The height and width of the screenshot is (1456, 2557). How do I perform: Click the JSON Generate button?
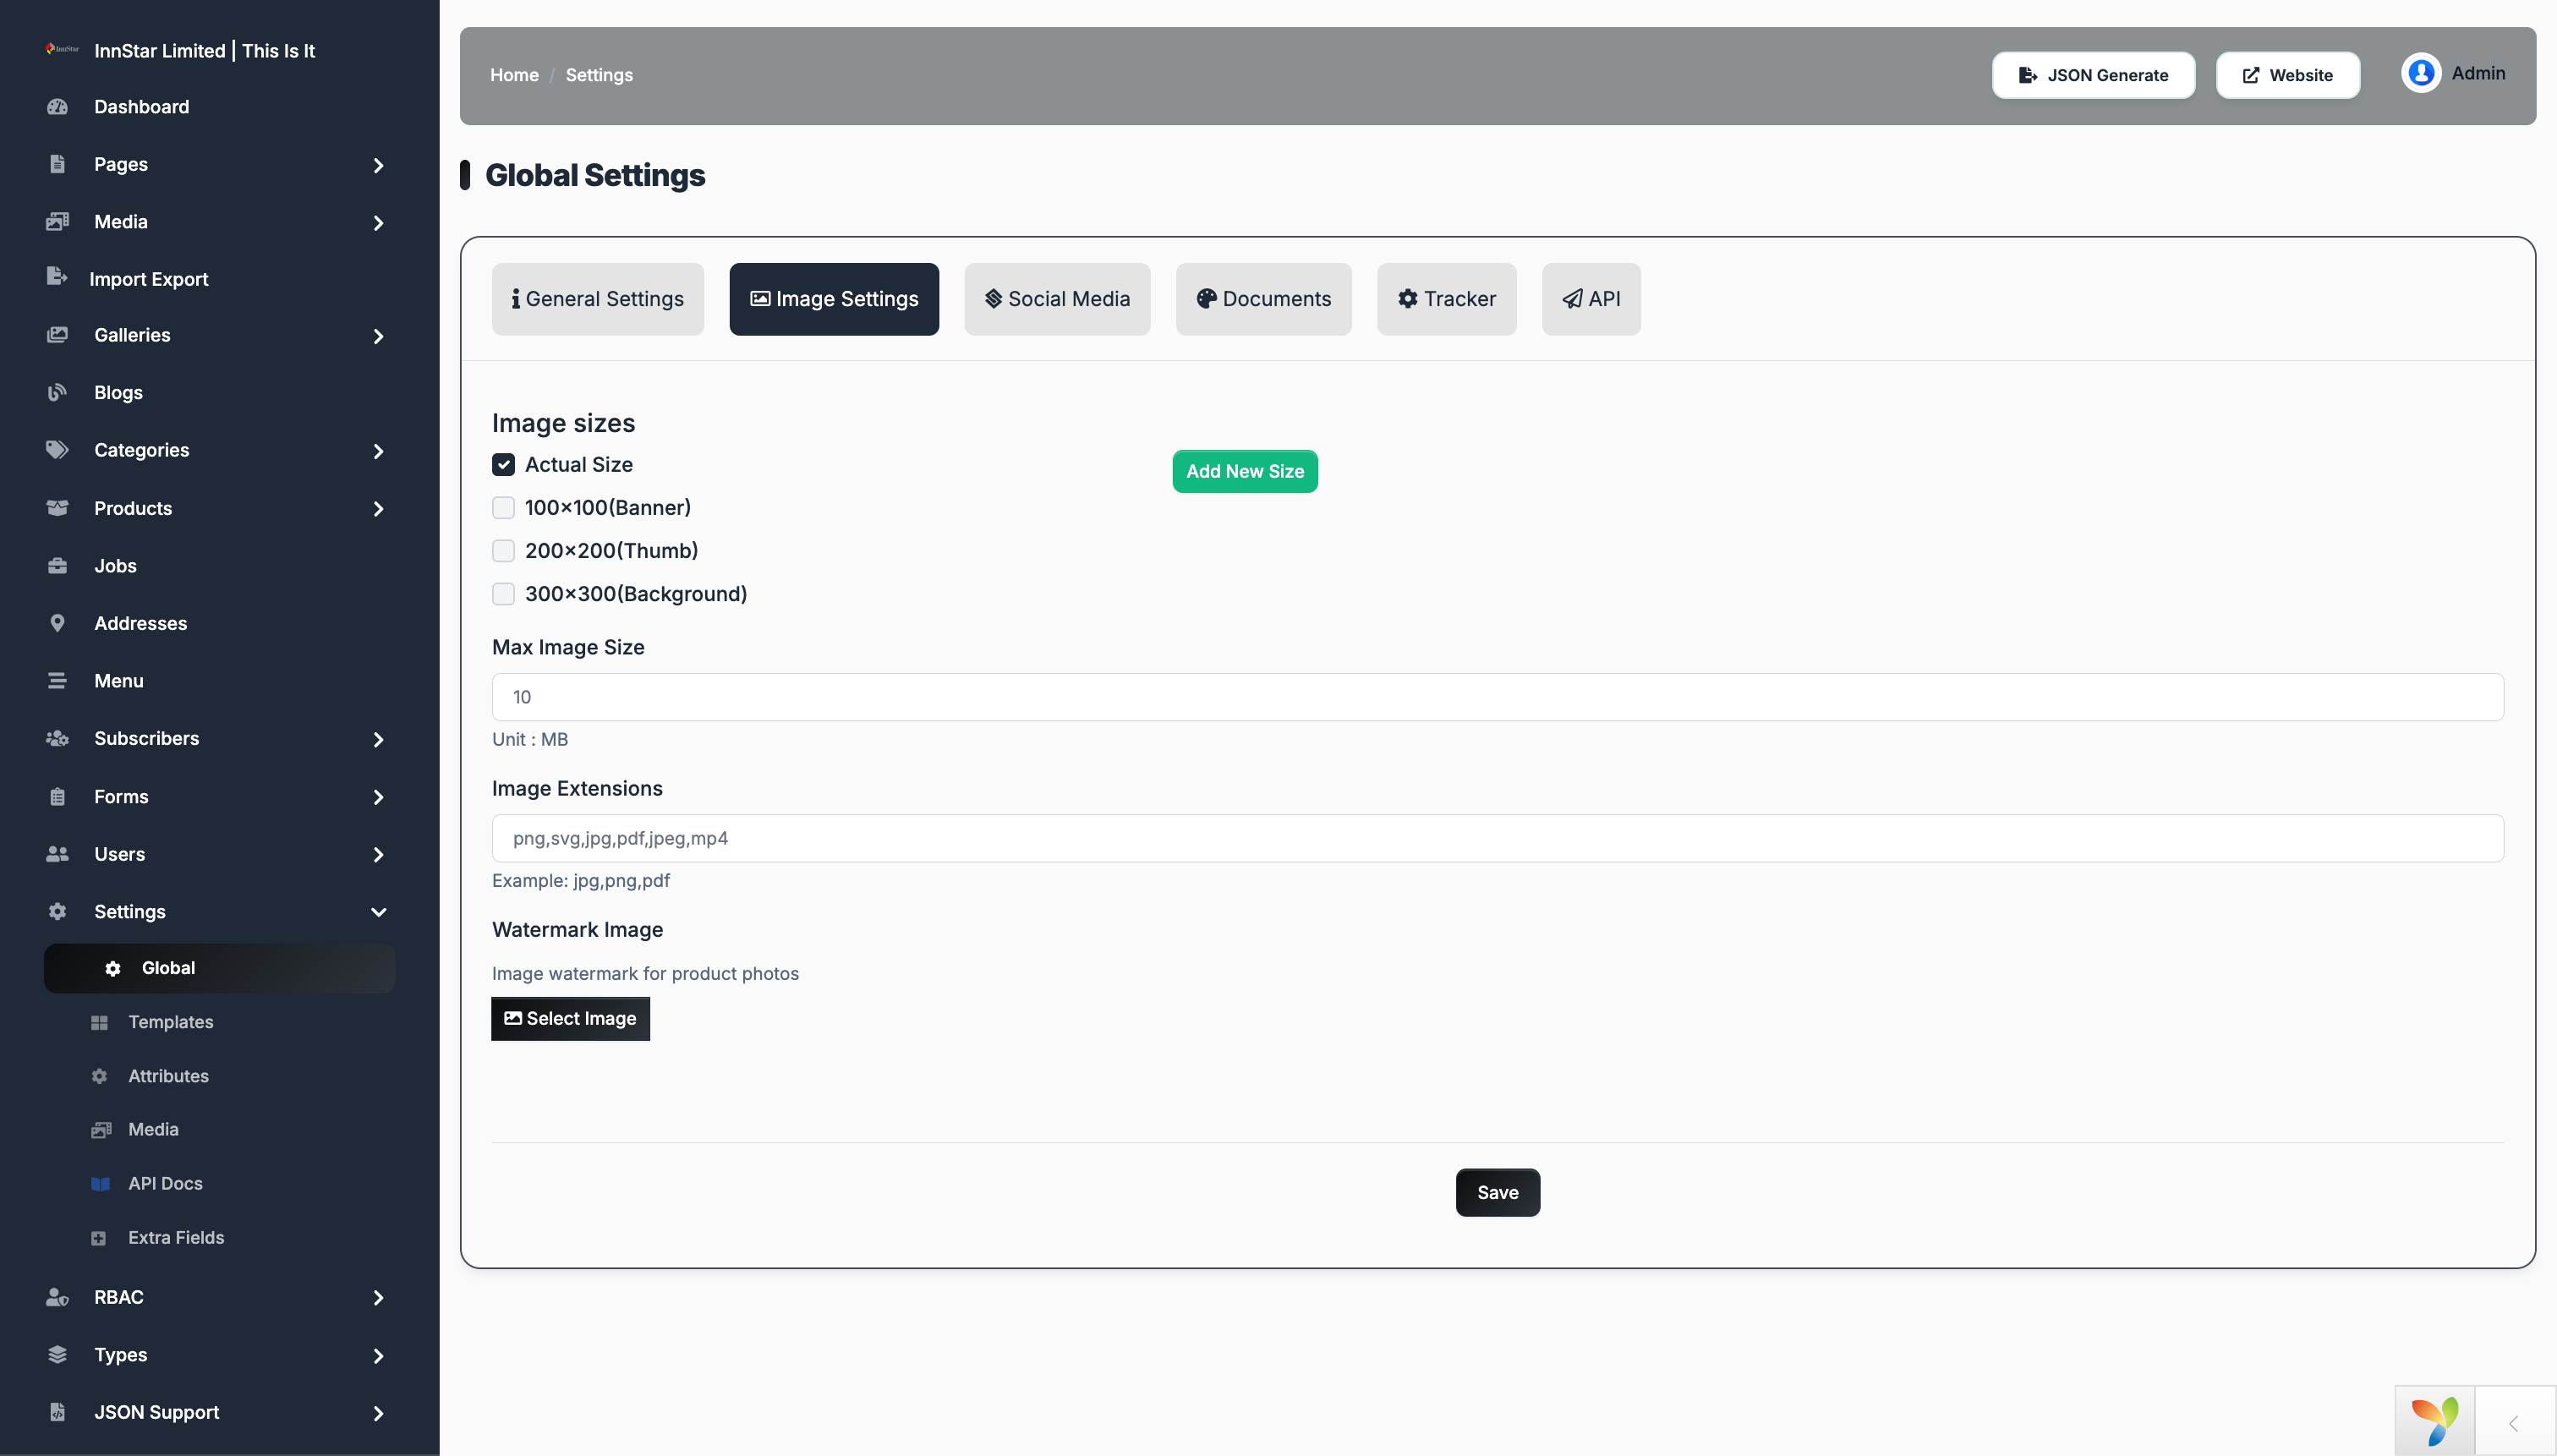point(2093,75)
